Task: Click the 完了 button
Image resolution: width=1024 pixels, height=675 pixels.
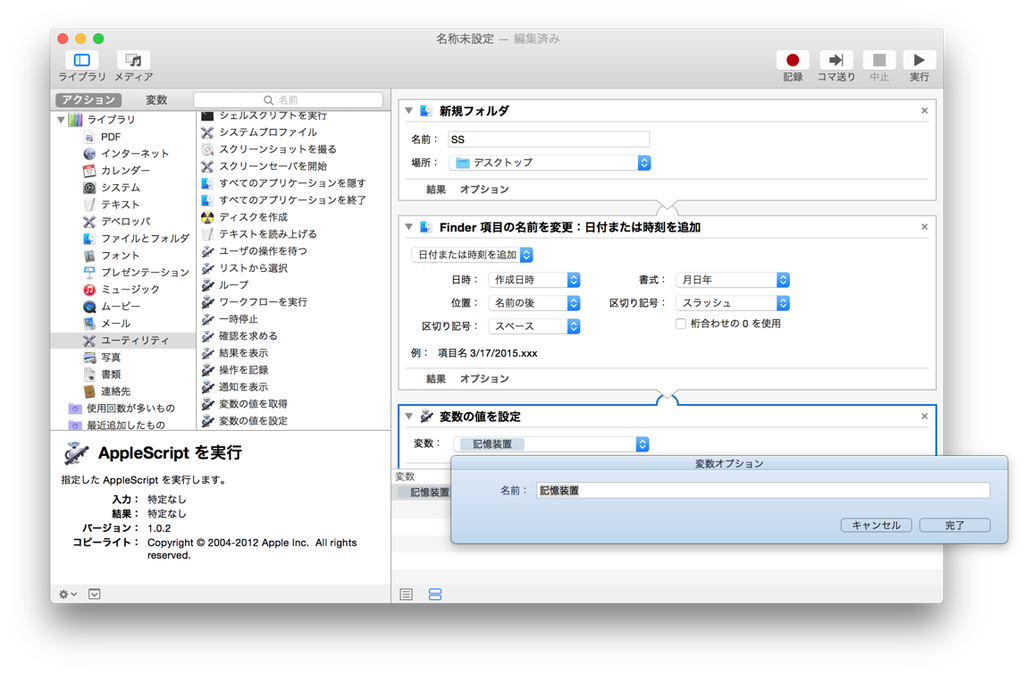Action: pos(955,525)
